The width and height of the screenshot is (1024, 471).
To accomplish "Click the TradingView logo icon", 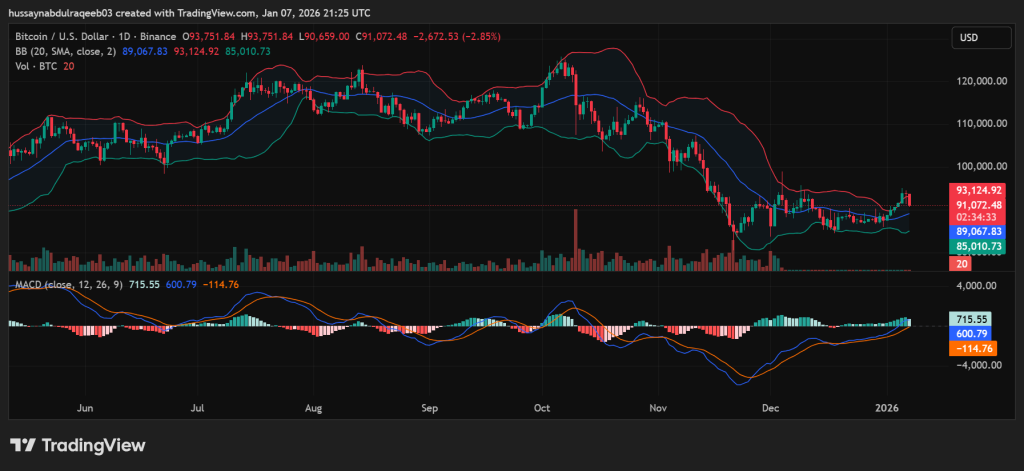I will [x=25, y=445].
